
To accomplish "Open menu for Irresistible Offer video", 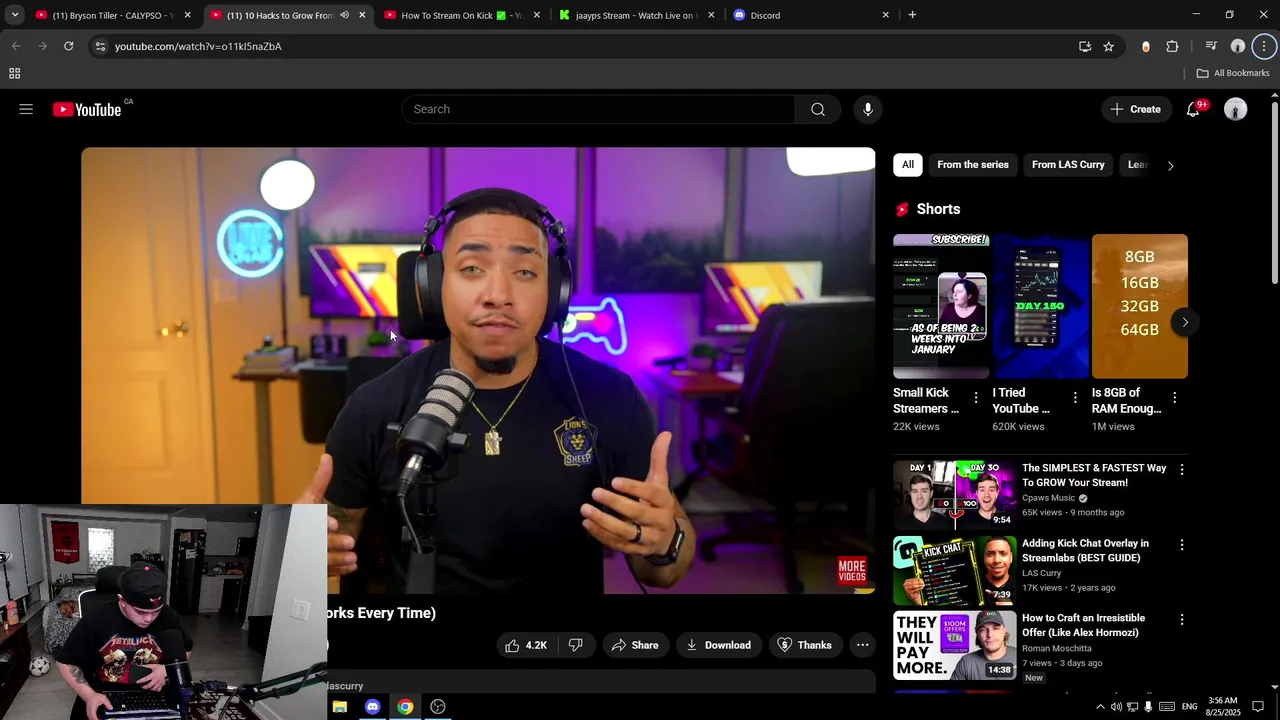I will coord(1182,620).
